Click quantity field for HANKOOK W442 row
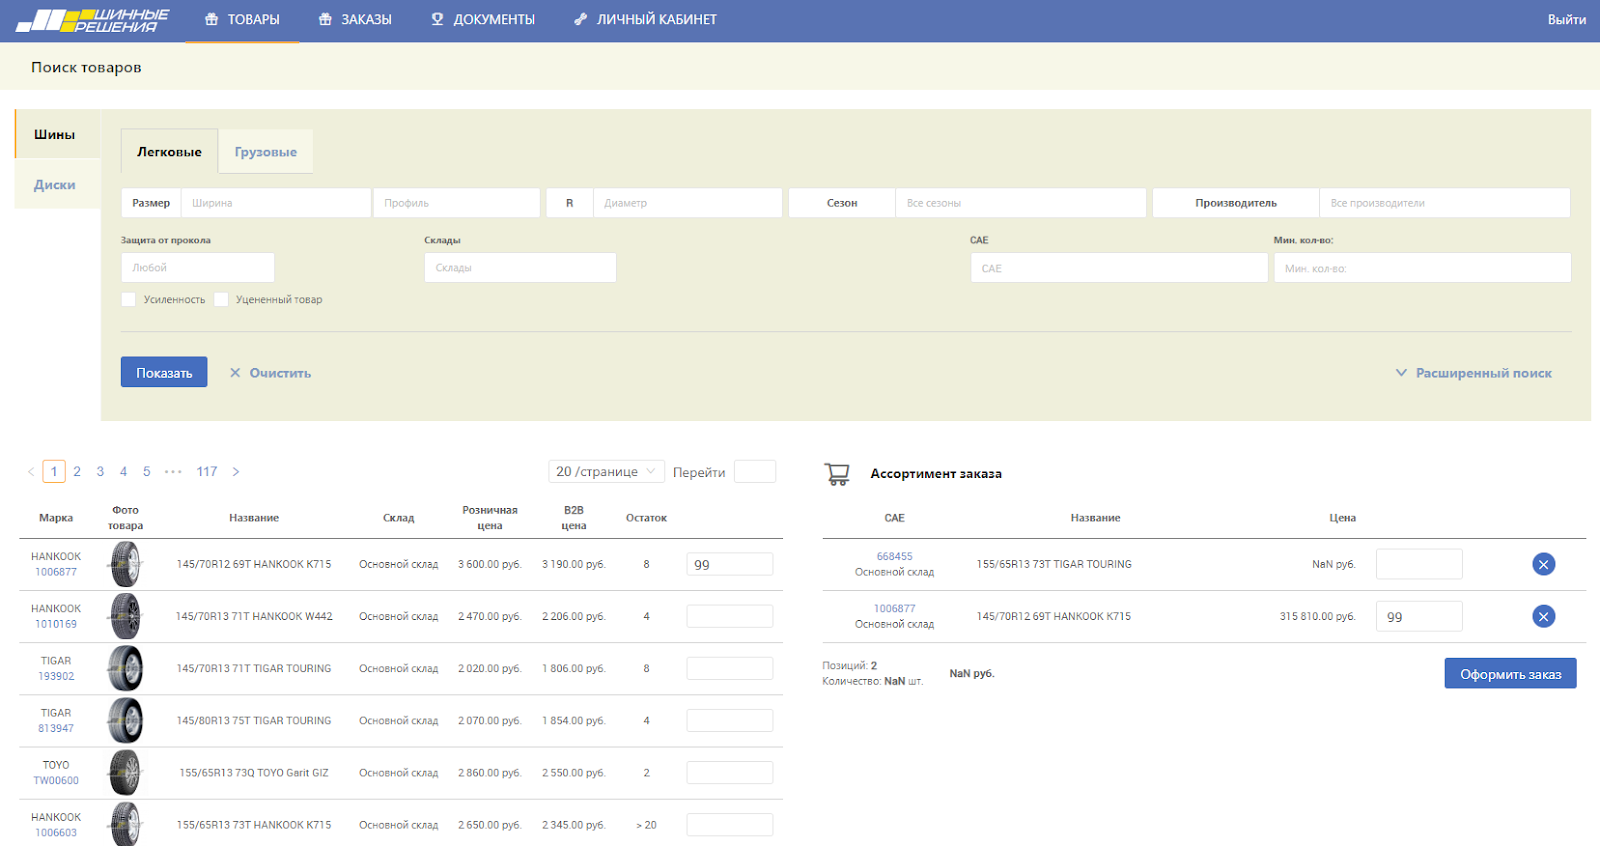The image size is (1600, 846). pyautogui.click(x=730, y=616)
